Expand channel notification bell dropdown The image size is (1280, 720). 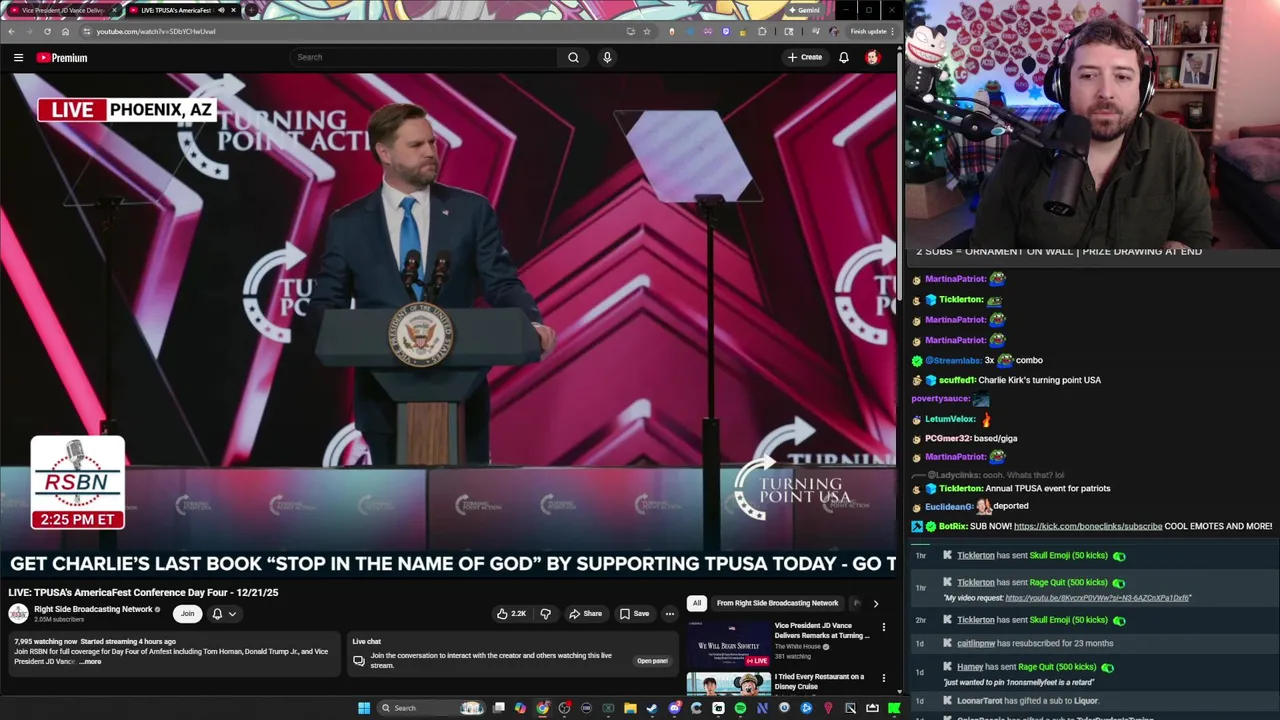click(x=224, y=614)
